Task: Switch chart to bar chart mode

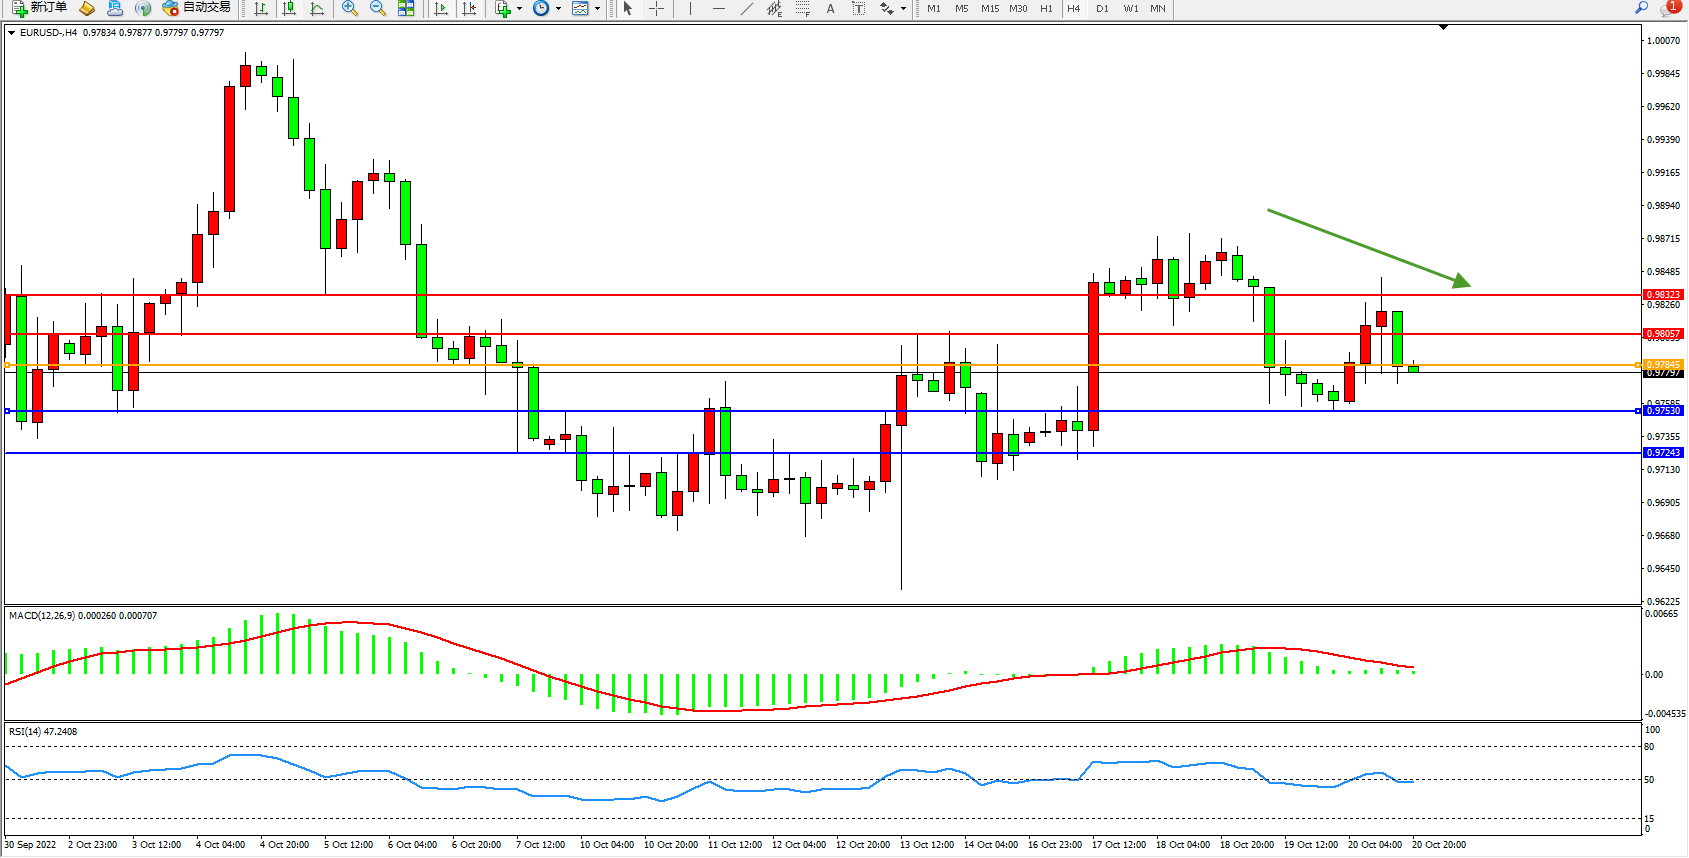Action: 261,8
